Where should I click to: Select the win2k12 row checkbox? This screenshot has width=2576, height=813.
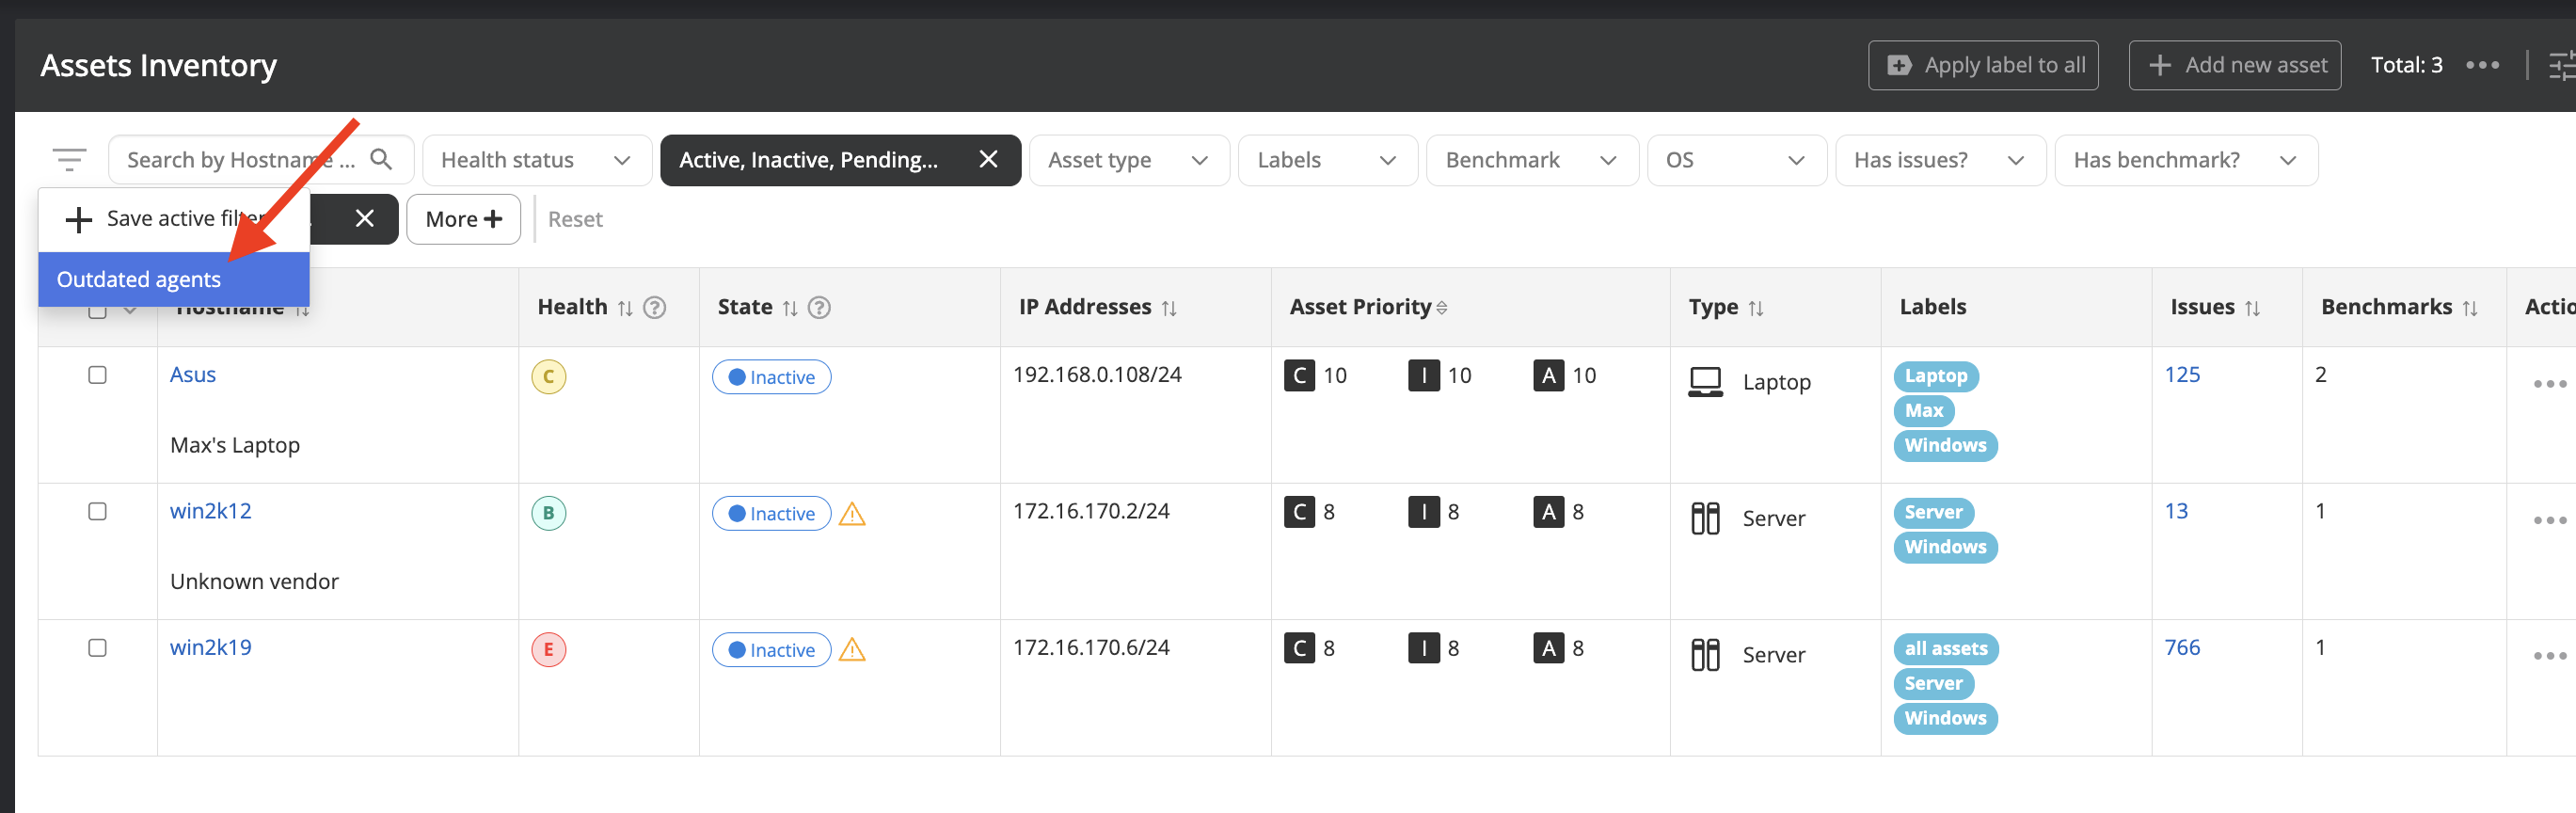[x=97, y=512]
